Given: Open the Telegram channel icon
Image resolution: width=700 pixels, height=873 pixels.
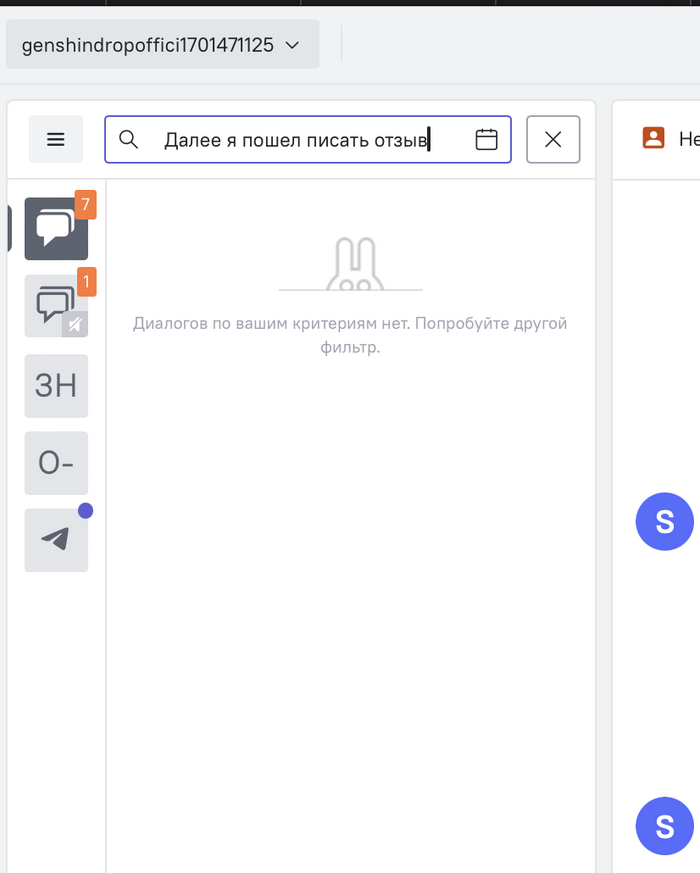Looking at the screenshot, I should (56, 540).
